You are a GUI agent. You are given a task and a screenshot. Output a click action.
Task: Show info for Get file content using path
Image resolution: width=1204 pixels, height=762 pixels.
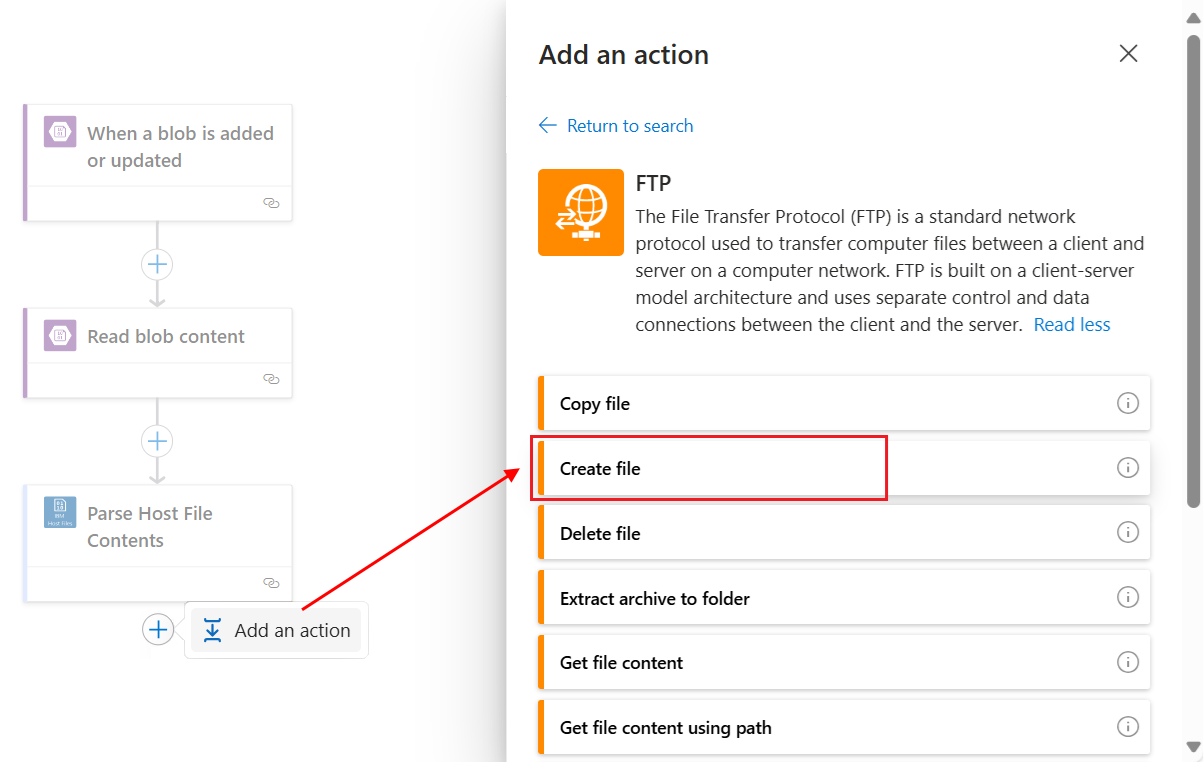pos(1128,727)
